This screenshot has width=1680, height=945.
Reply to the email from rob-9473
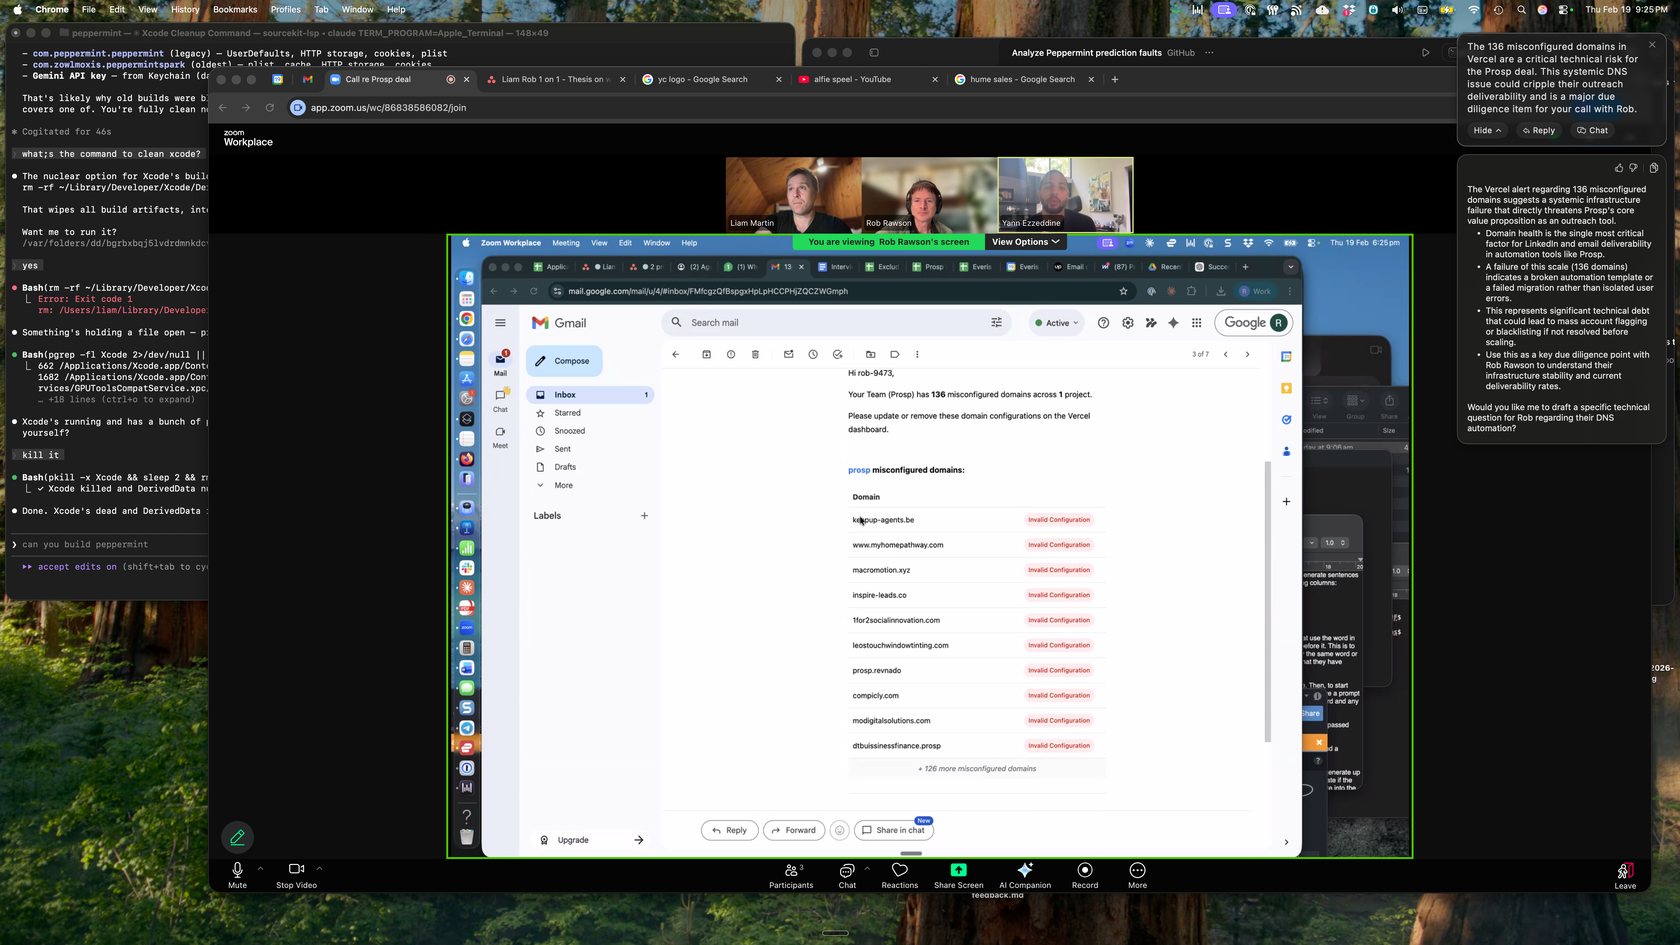[x=729, y=830]
